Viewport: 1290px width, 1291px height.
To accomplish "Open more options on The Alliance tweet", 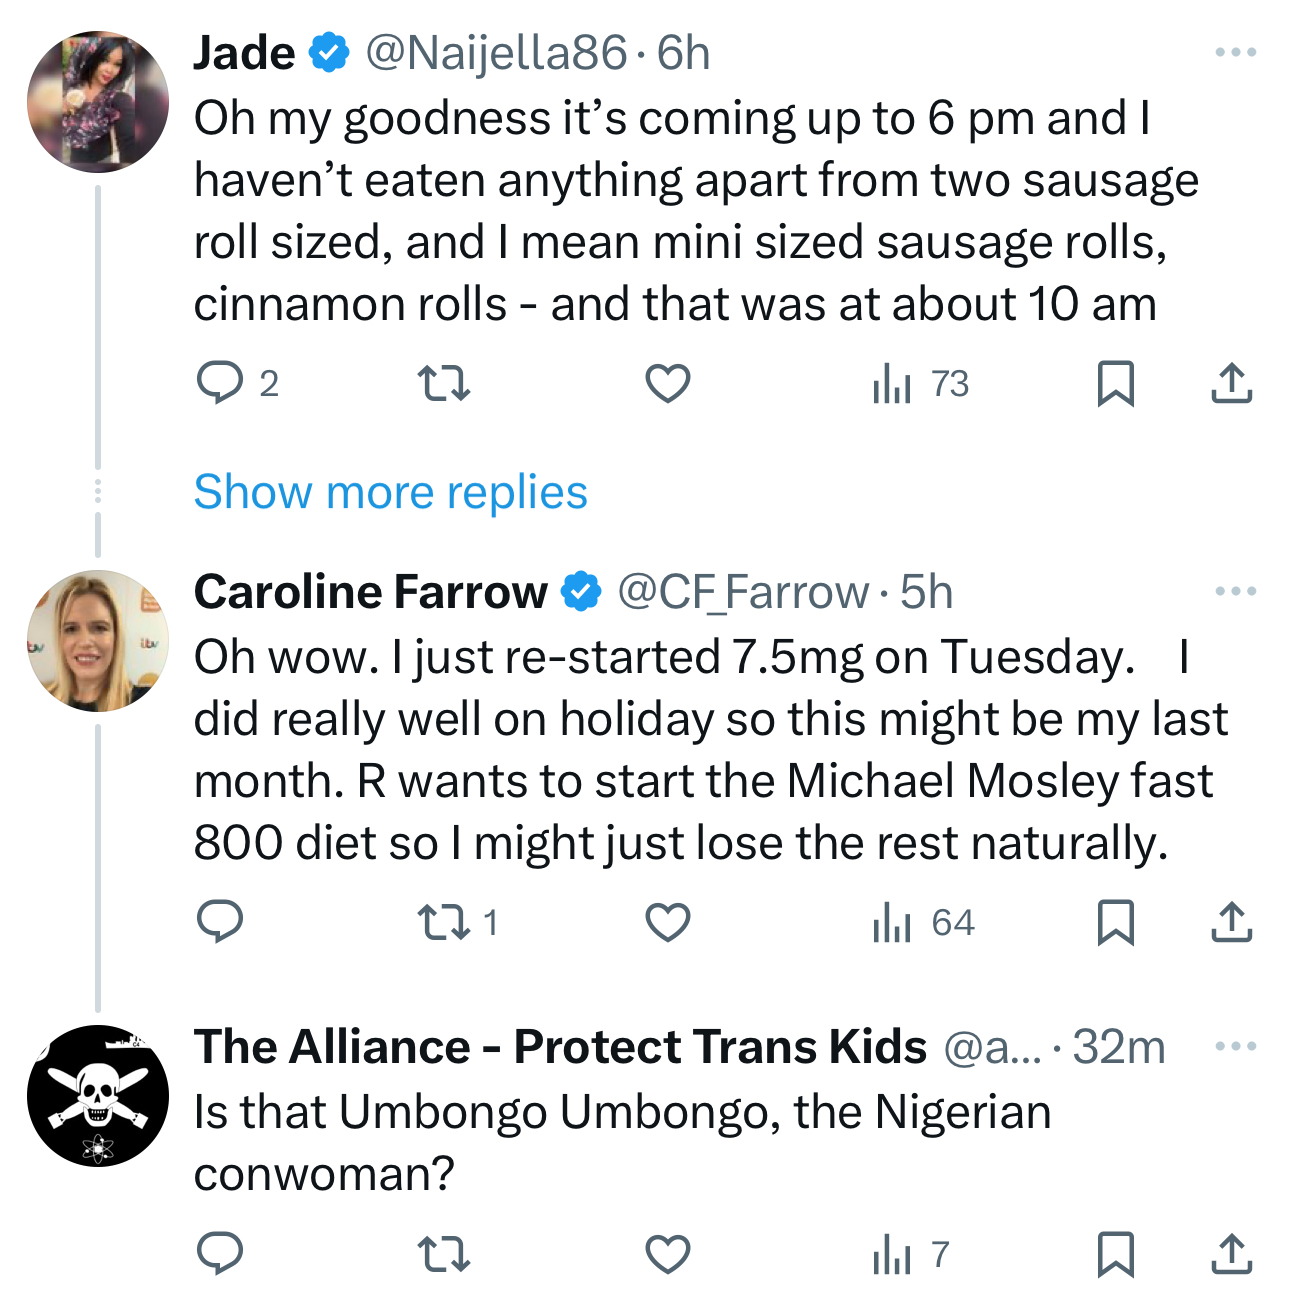I will (1235, 1046).
